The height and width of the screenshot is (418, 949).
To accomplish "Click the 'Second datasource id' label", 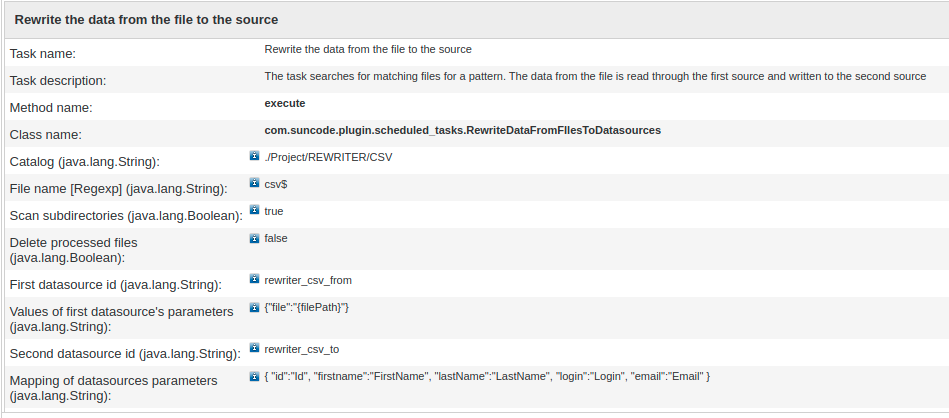I will point(125,353).
